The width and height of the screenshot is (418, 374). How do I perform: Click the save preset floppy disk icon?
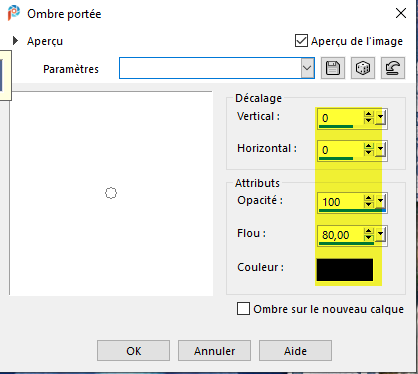point(333,68)
